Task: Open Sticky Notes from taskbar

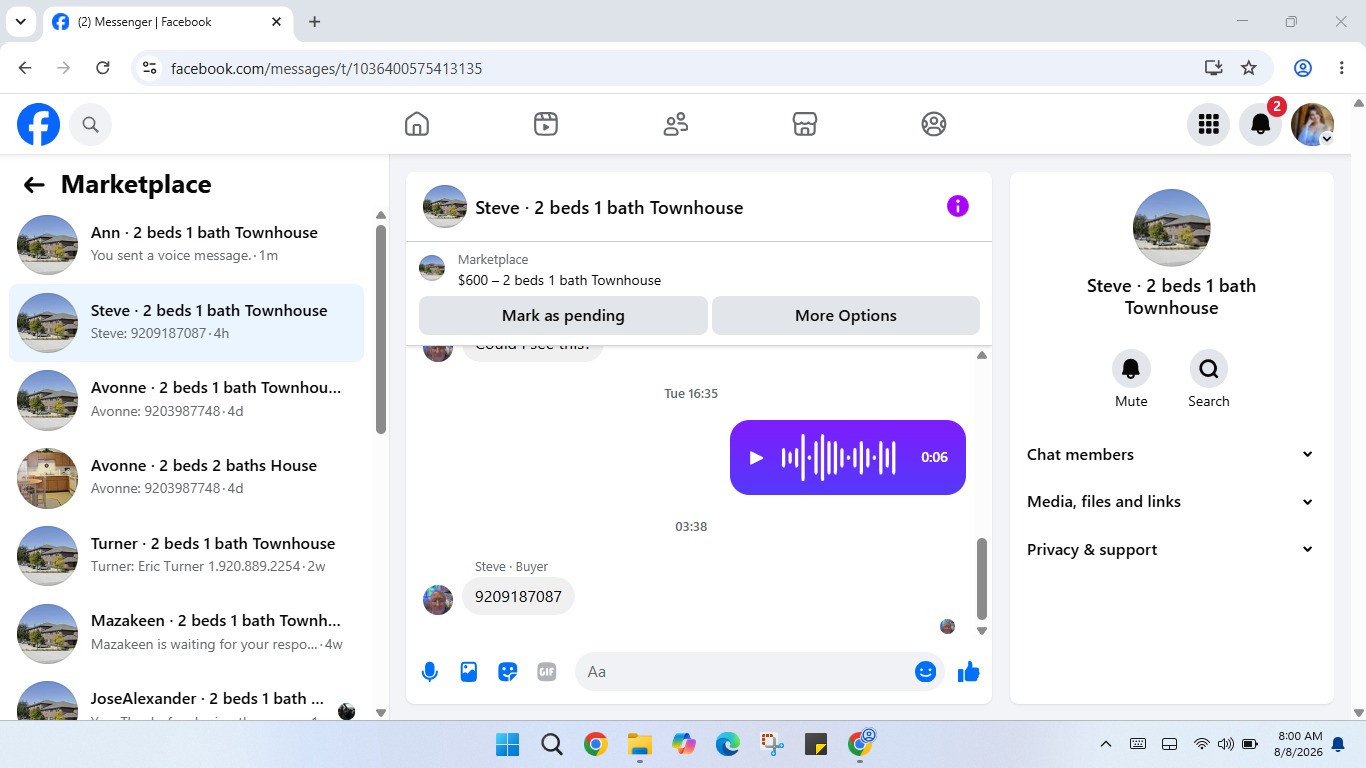Action: [815, 744]
